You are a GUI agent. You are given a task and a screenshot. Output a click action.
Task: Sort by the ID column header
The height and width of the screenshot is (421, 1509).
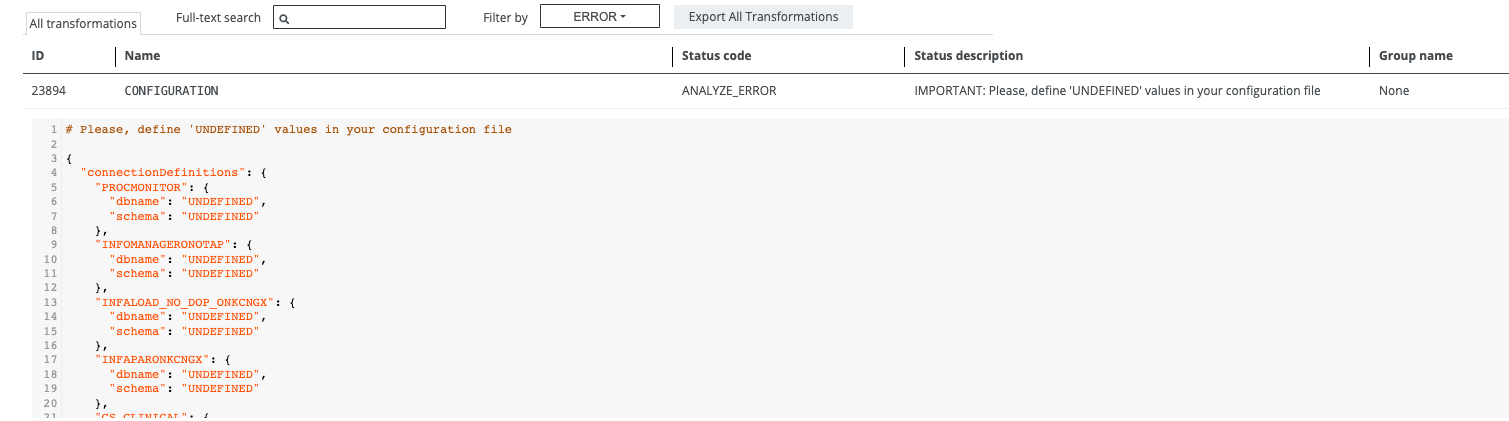coord(39,56)
